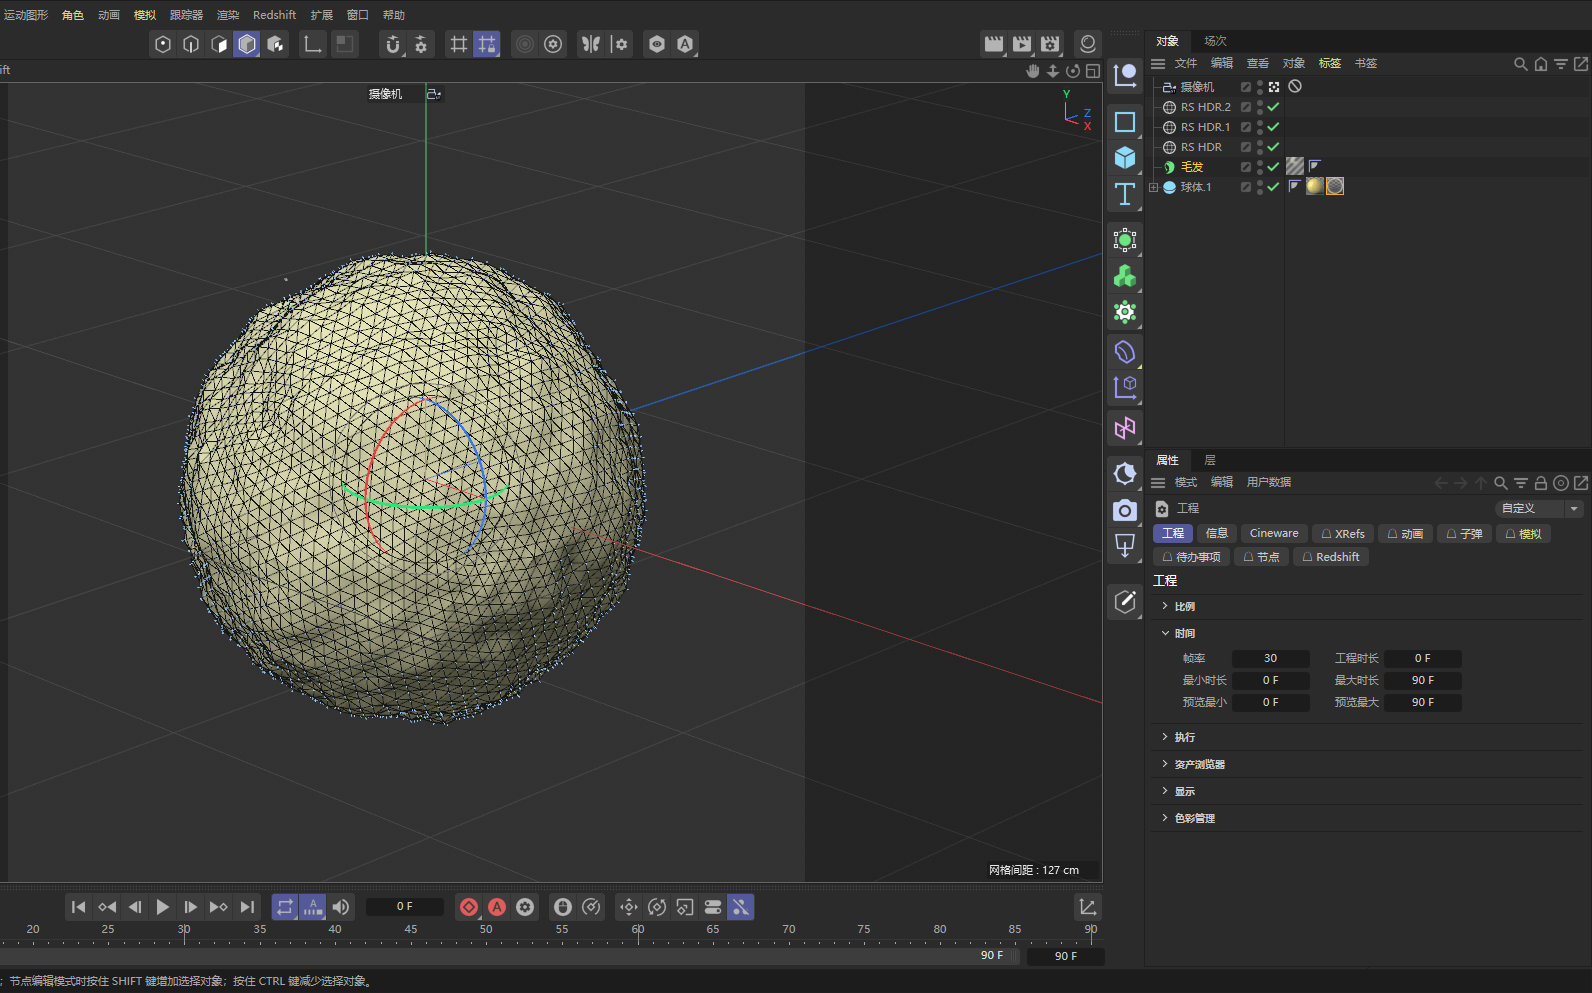Expand the 显示 section
Image resolution: width=1592 pixels, height=993 pixels.
coord(1165,791)
